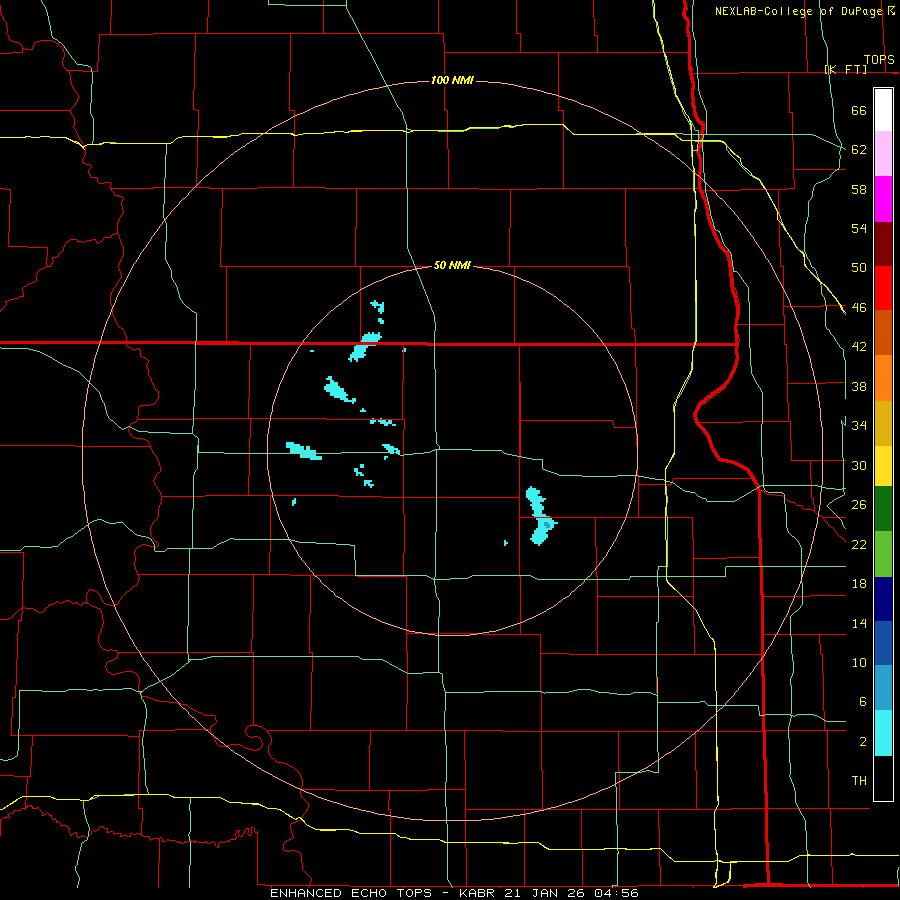Click the bright red legend swatch

[x=883, y=288]
